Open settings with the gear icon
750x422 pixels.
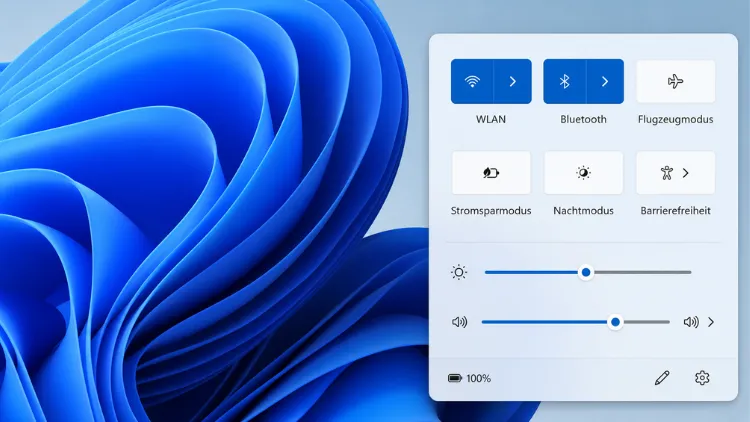point(702,378)
